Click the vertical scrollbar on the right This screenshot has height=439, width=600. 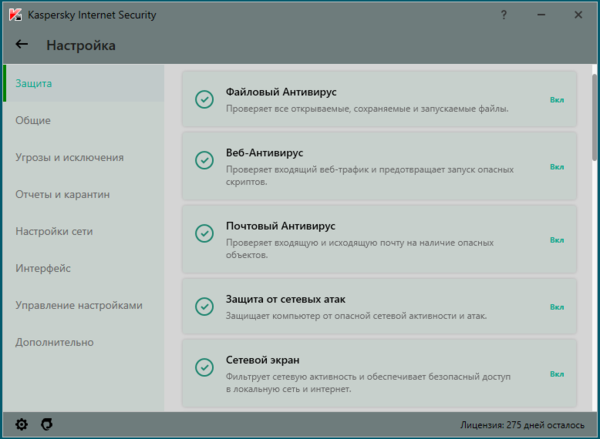[594, 120]
